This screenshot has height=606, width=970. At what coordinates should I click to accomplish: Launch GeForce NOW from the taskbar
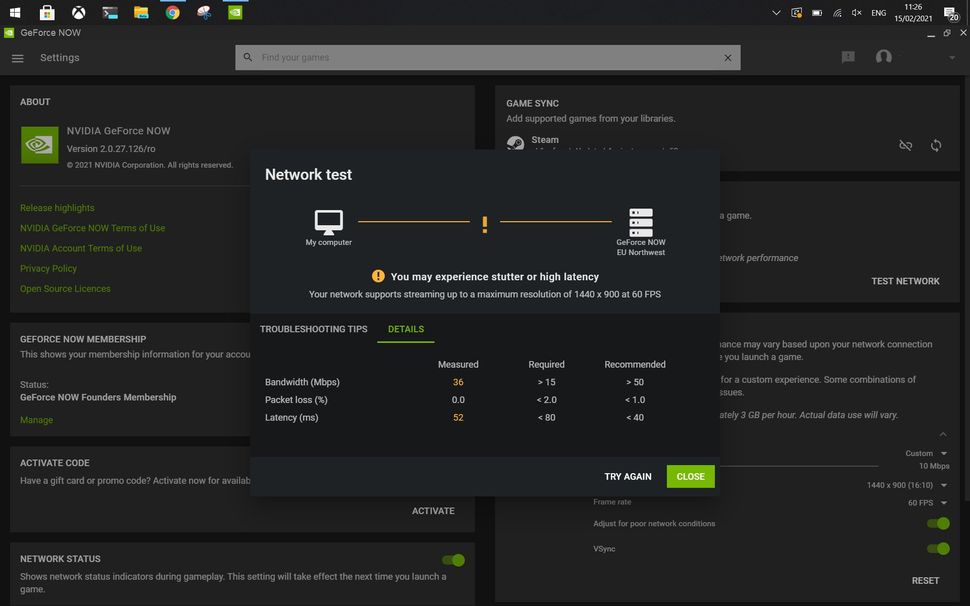235,12
